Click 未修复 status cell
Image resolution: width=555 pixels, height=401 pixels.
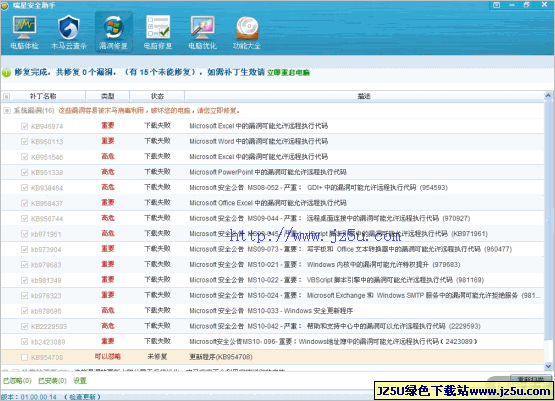point(157,356)
